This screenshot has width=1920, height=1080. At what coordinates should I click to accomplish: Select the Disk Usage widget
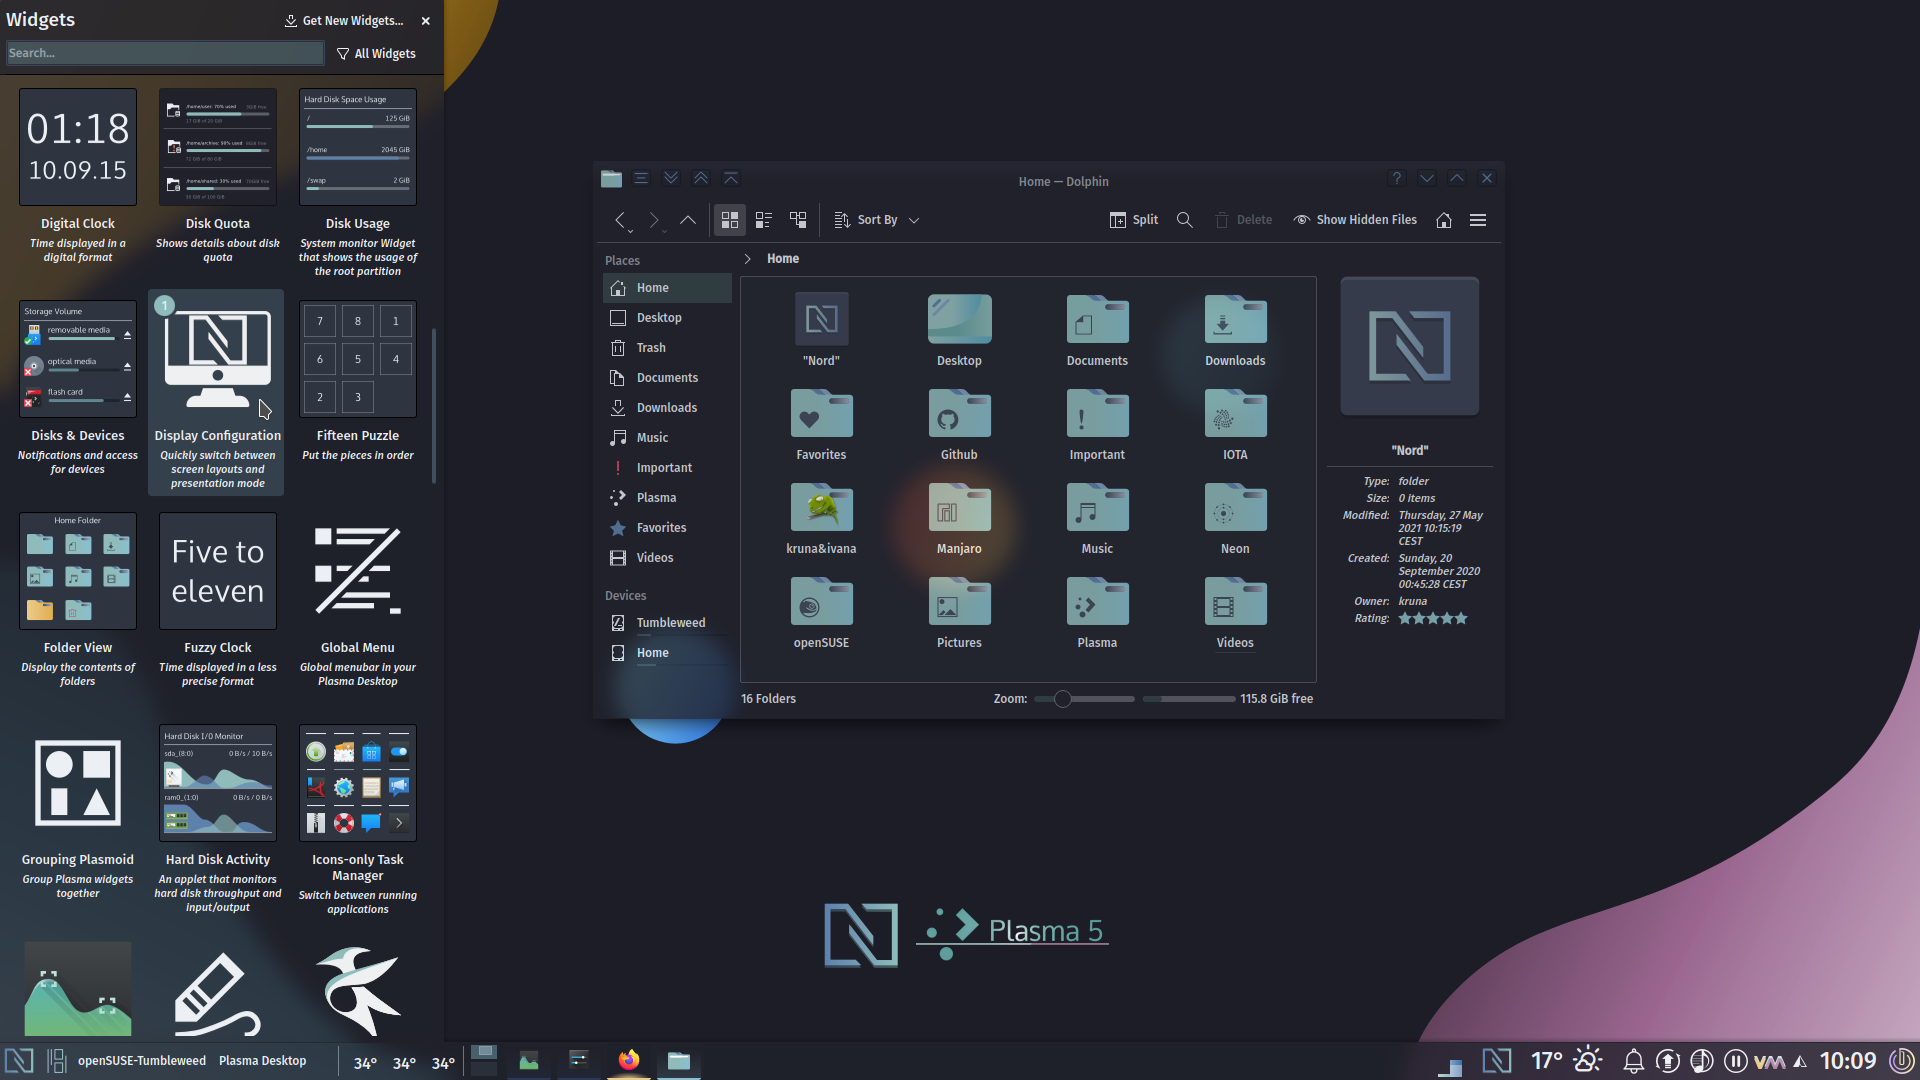358,182
